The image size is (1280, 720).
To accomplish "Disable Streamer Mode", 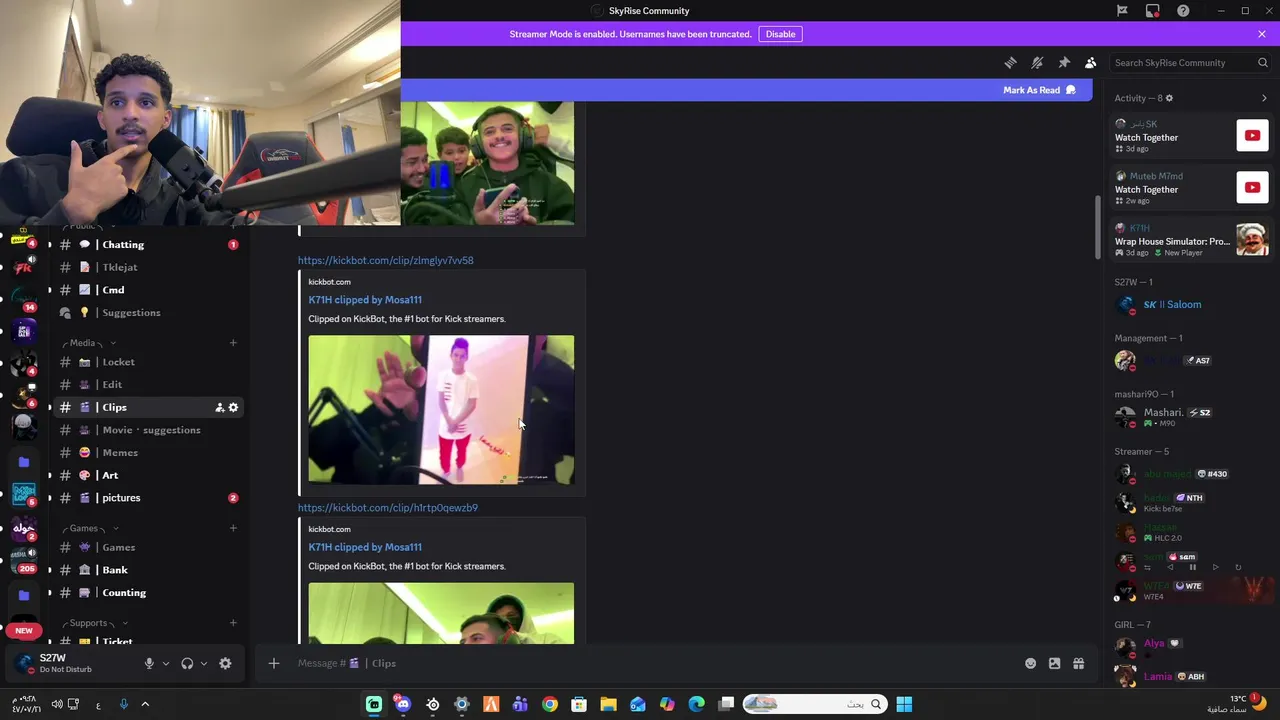I will [780, 34].
